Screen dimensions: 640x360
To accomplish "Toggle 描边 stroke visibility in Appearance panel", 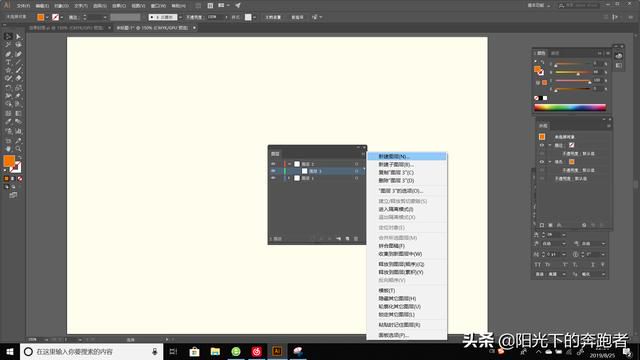I will tap(542, 145).
